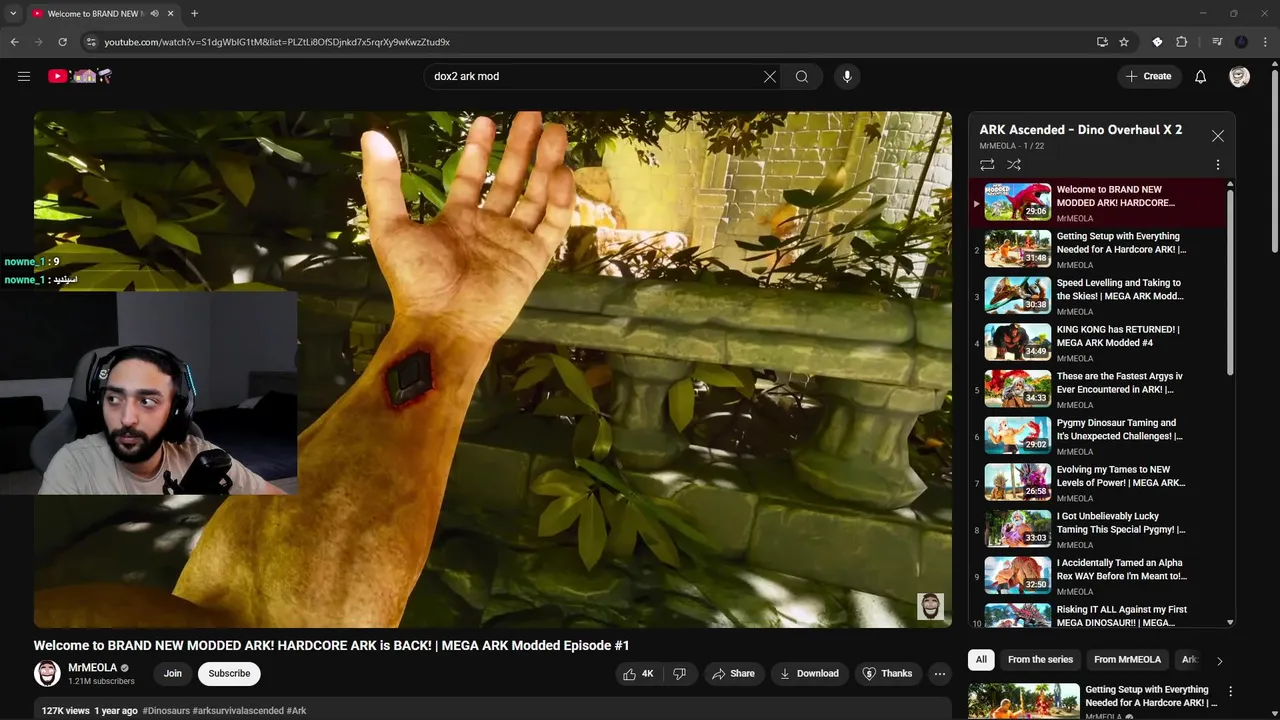This screenshot has height=720, width=1280.
Task: Go to the YouTube home logo
Action: pos(79,76)
